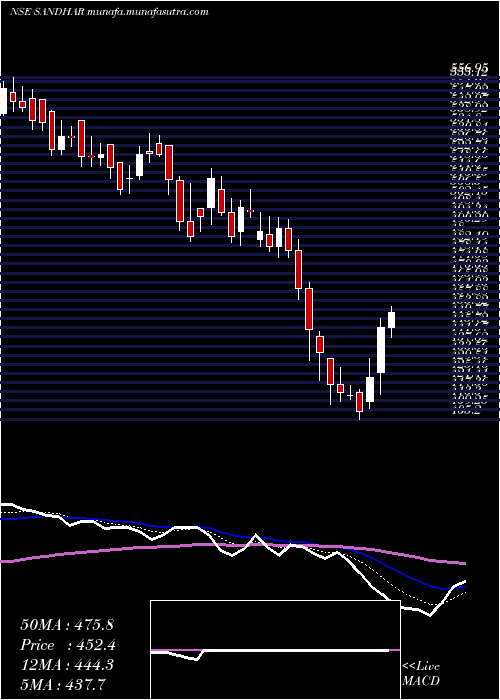Click the <<Live MACD label

point(421,674)
